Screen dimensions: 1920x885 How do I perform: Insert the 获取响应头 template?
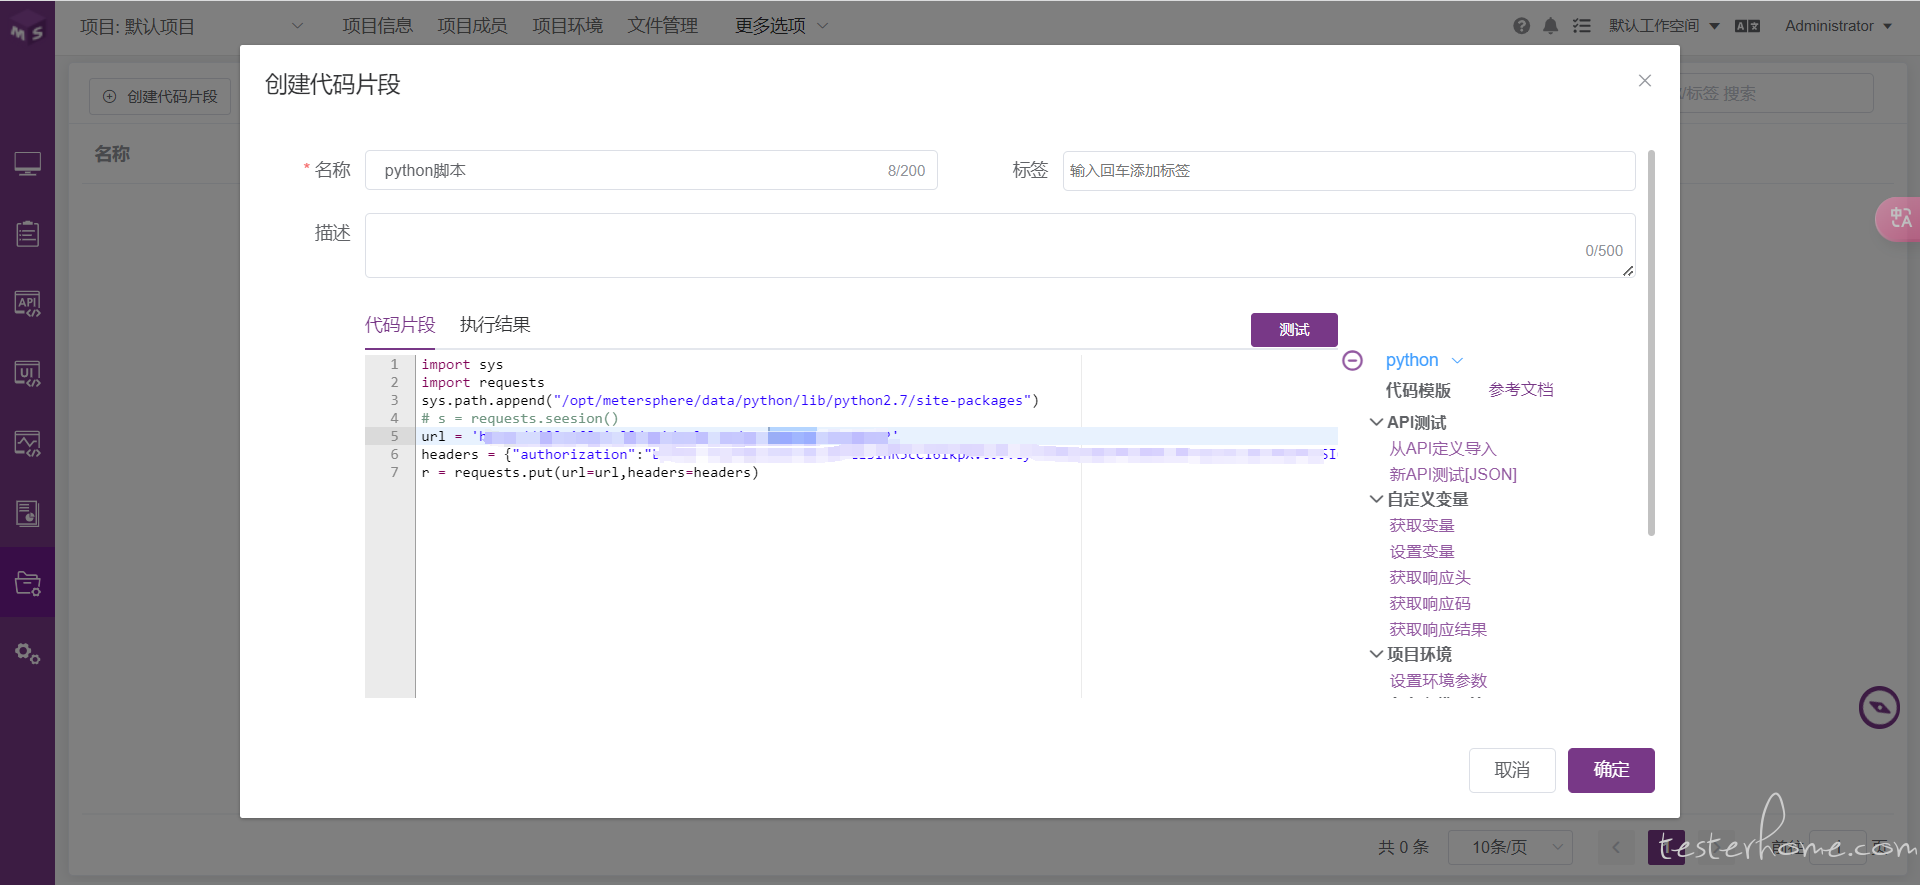[x=1430, y=578]
